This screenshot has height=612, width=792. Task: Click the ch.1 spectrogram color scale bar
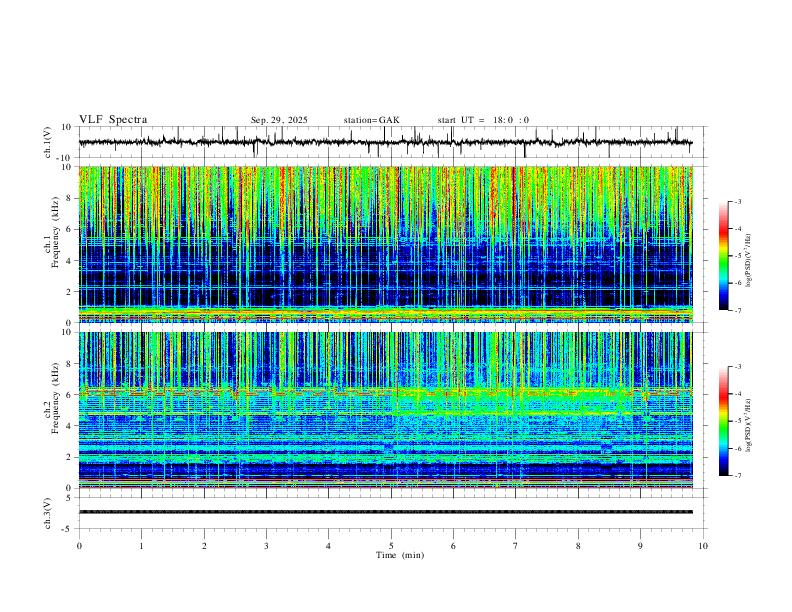724,256
